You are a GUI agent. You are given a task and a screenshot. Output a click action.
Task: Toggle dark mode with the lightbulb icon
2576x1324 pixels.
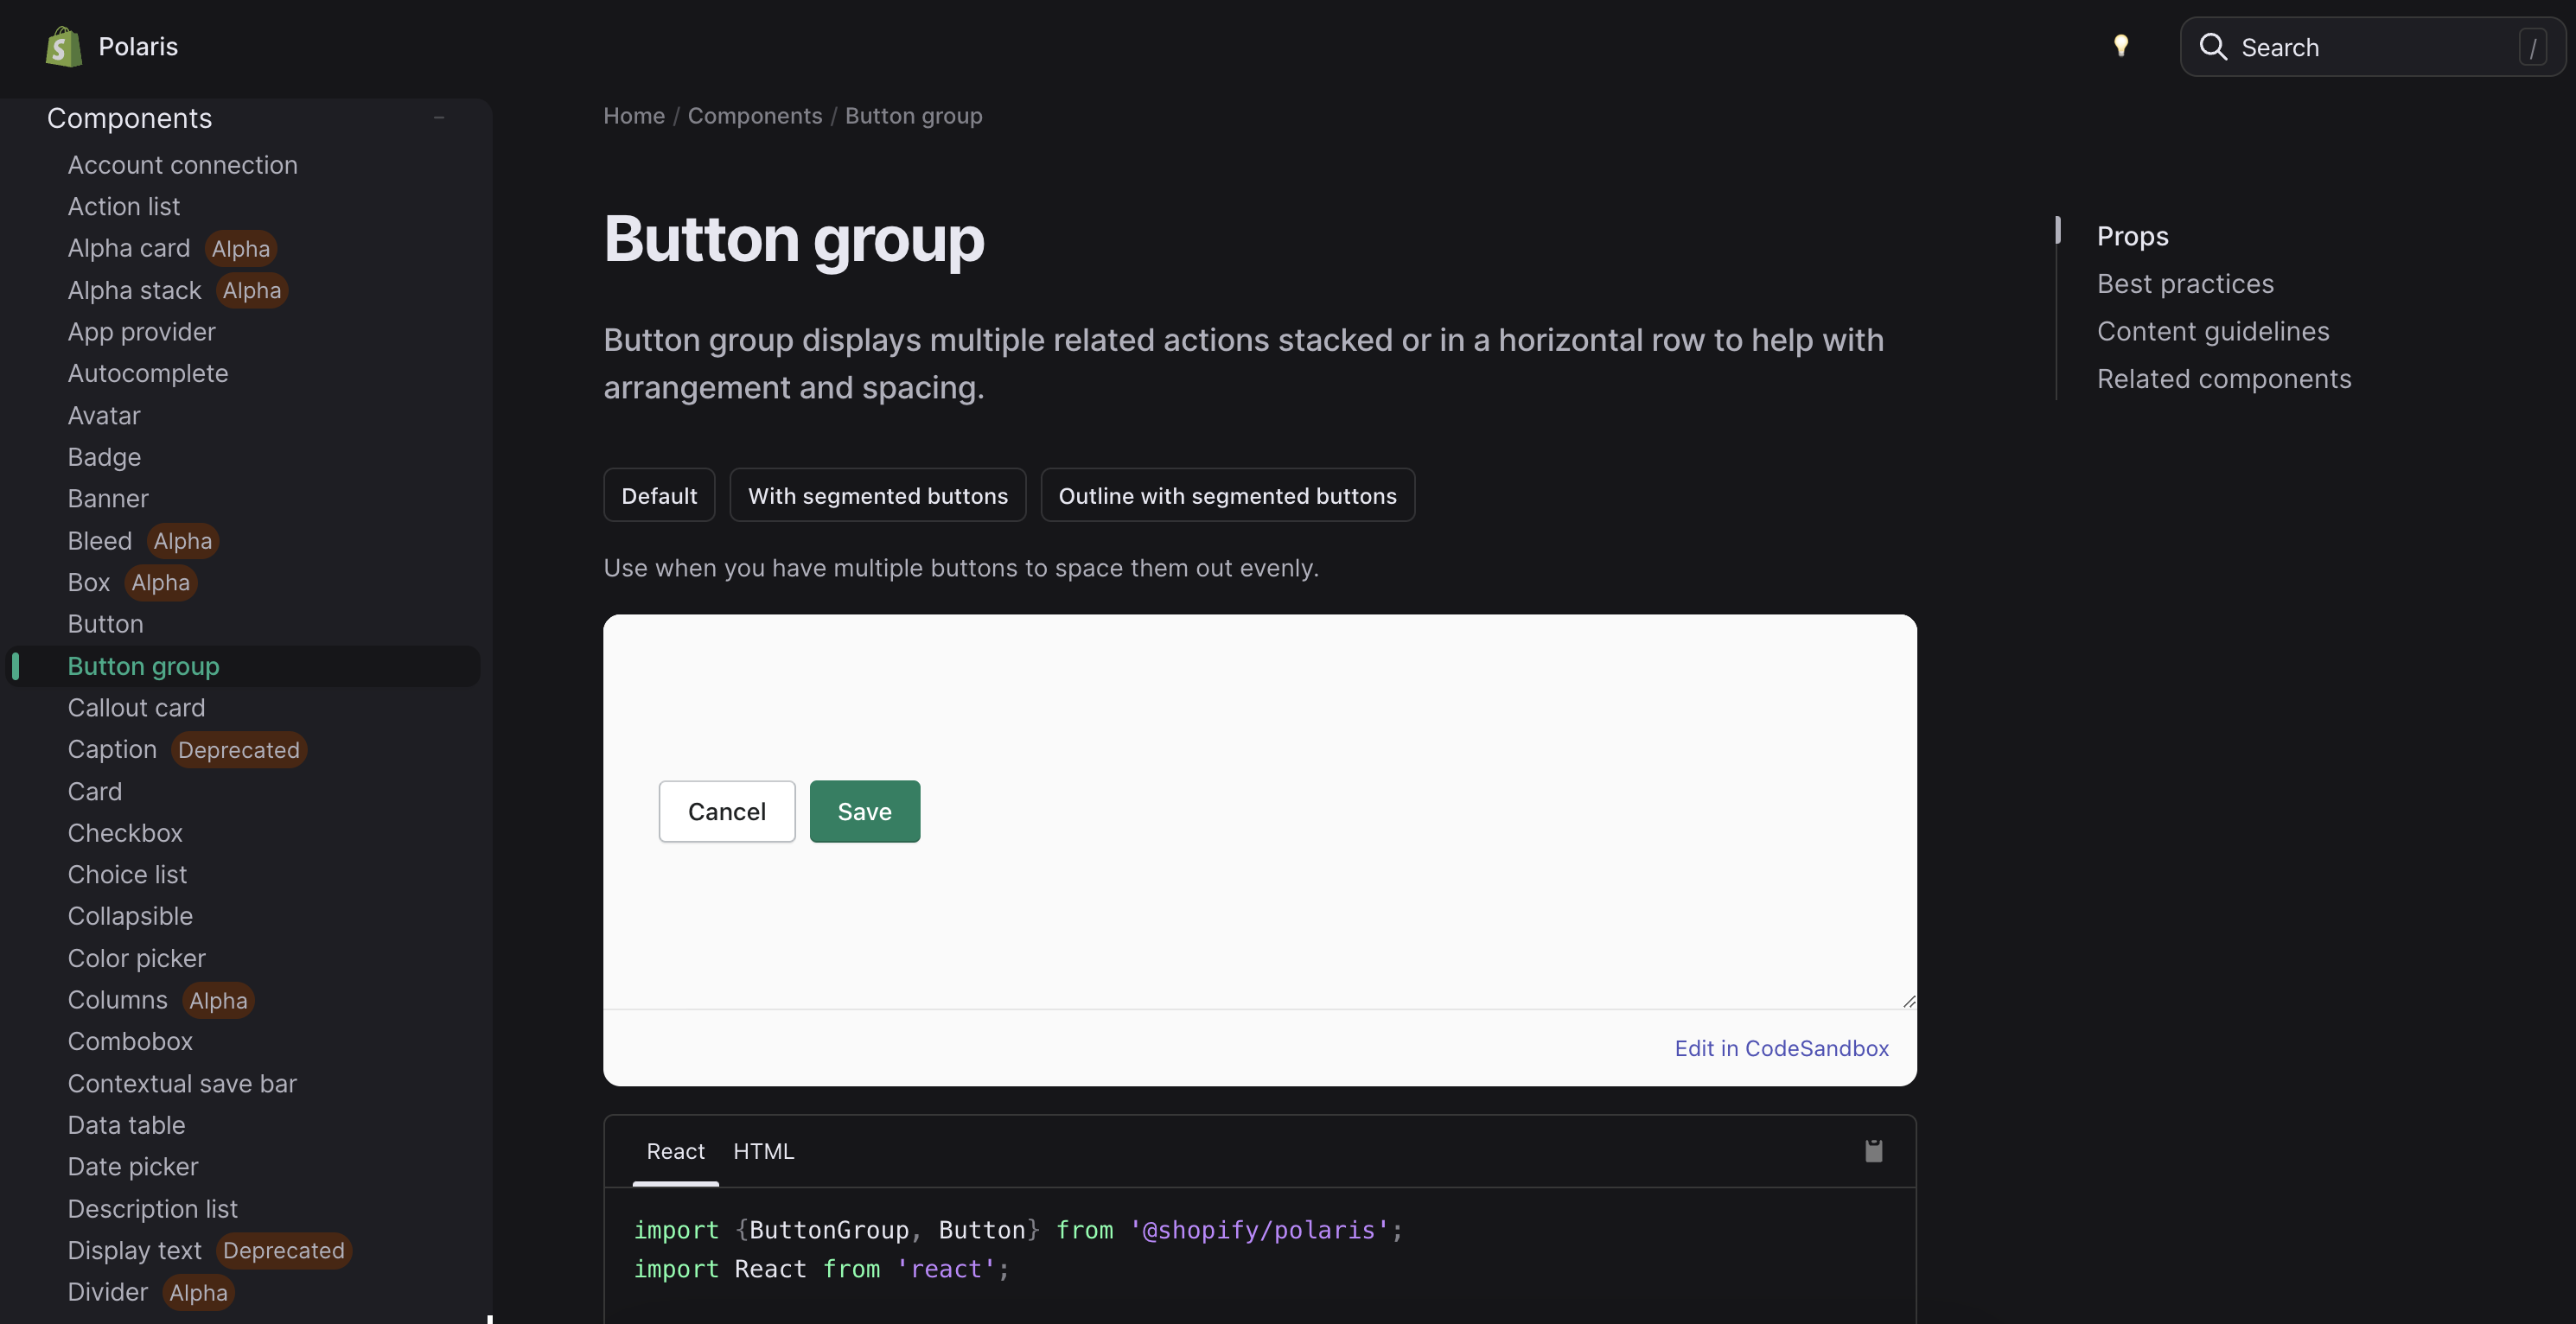tap(2120, 46)
